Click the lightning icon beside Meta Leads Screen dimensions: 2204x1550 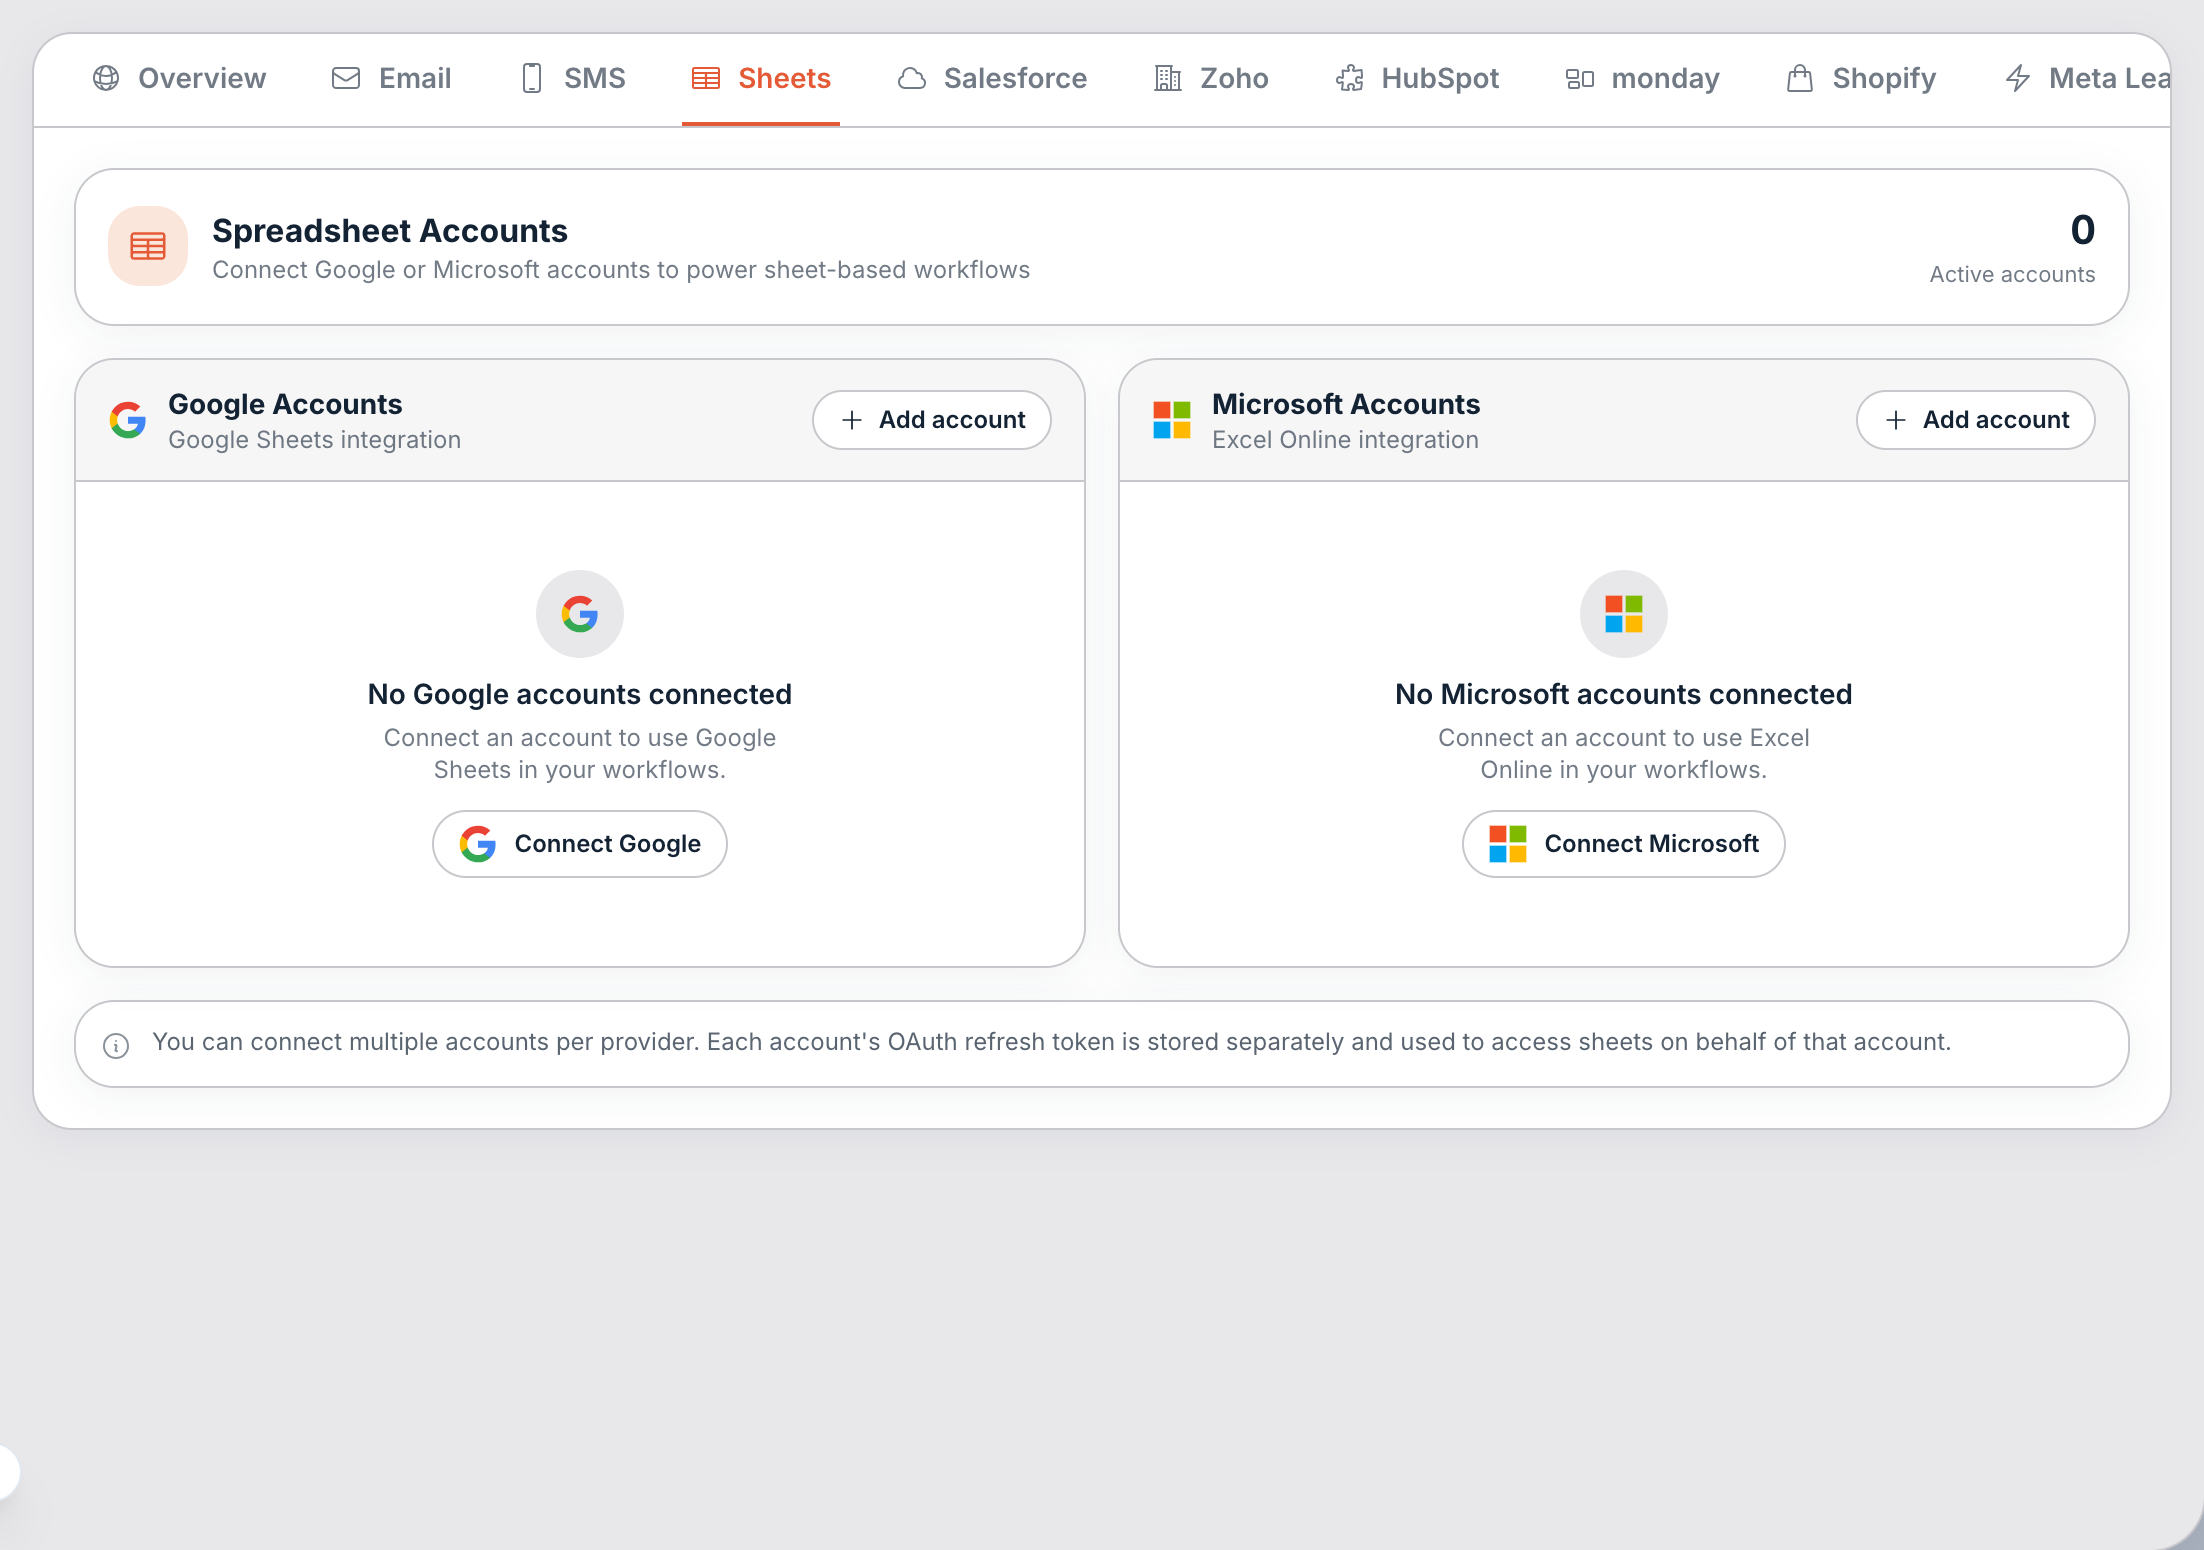pos(2018,78)
